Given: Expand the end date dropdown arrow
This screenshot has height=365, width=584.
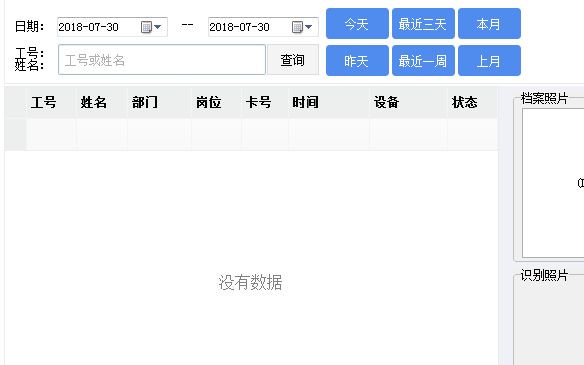Looking at the screenshot, I should 308,27.
